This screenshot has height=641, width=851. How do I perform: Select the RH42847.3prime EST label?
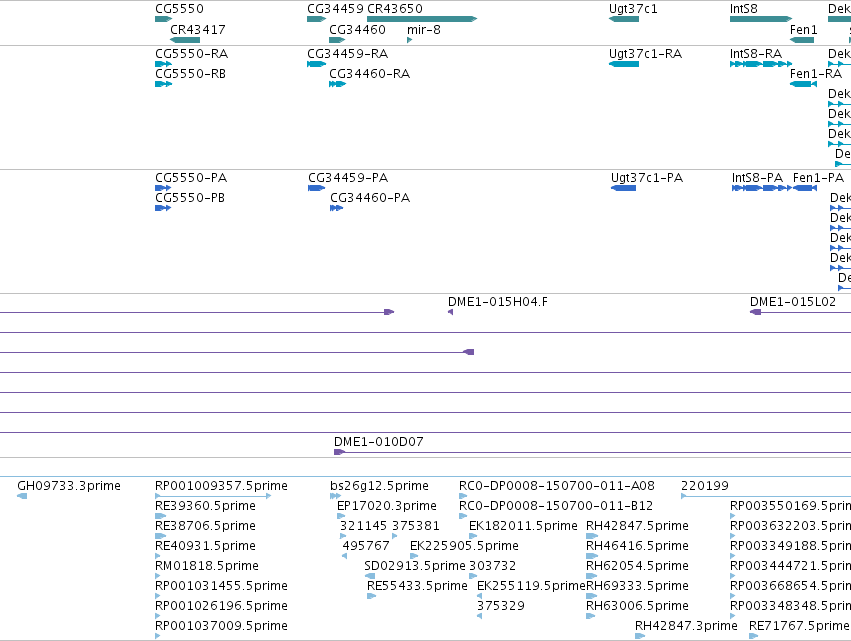(686, 626)
